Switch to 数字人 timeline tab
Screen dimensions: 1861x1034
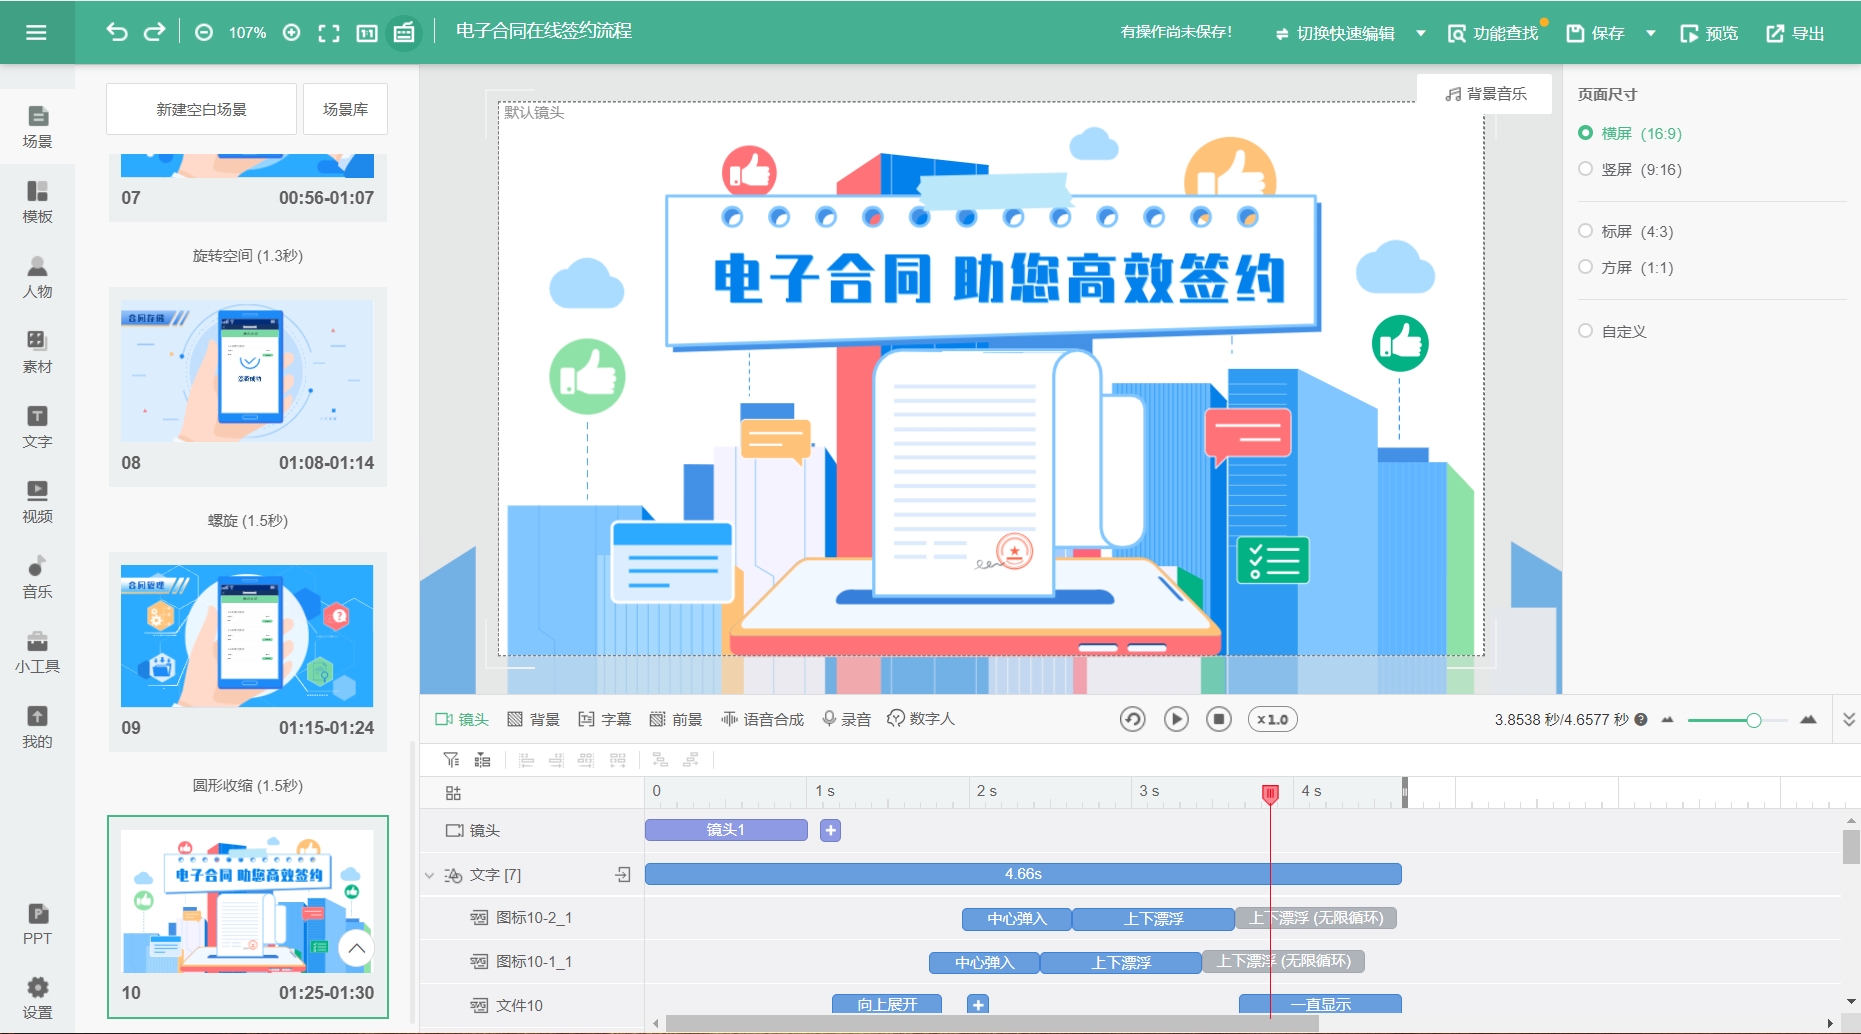point(921,719)
